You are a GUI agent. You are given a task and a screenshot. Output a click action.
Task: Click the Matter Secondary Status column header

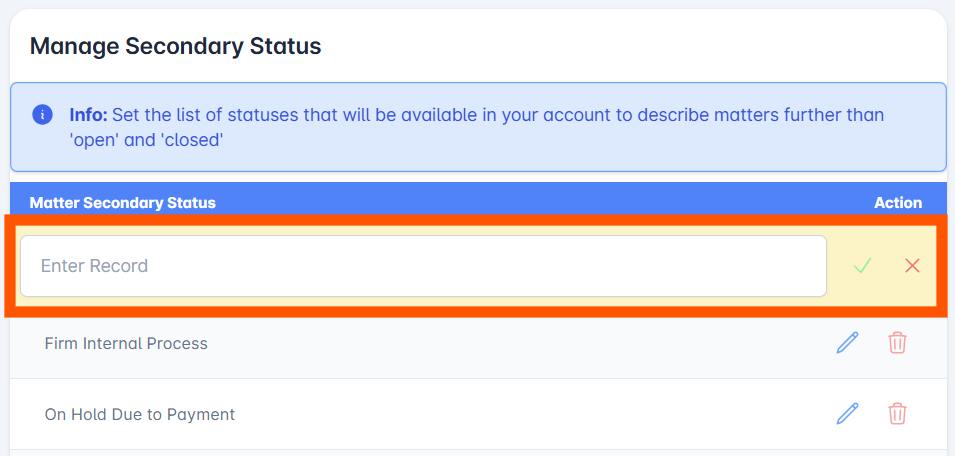[x=122, y=203]
